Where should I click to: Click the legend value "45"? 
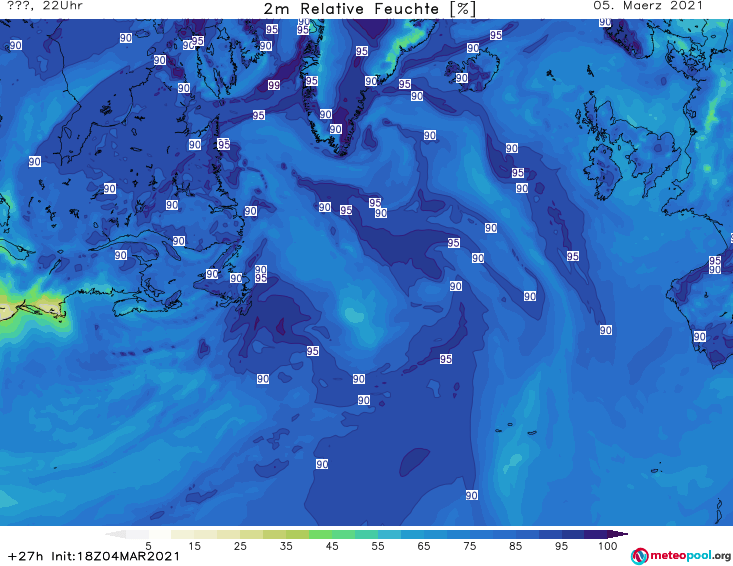coord(332,546)
